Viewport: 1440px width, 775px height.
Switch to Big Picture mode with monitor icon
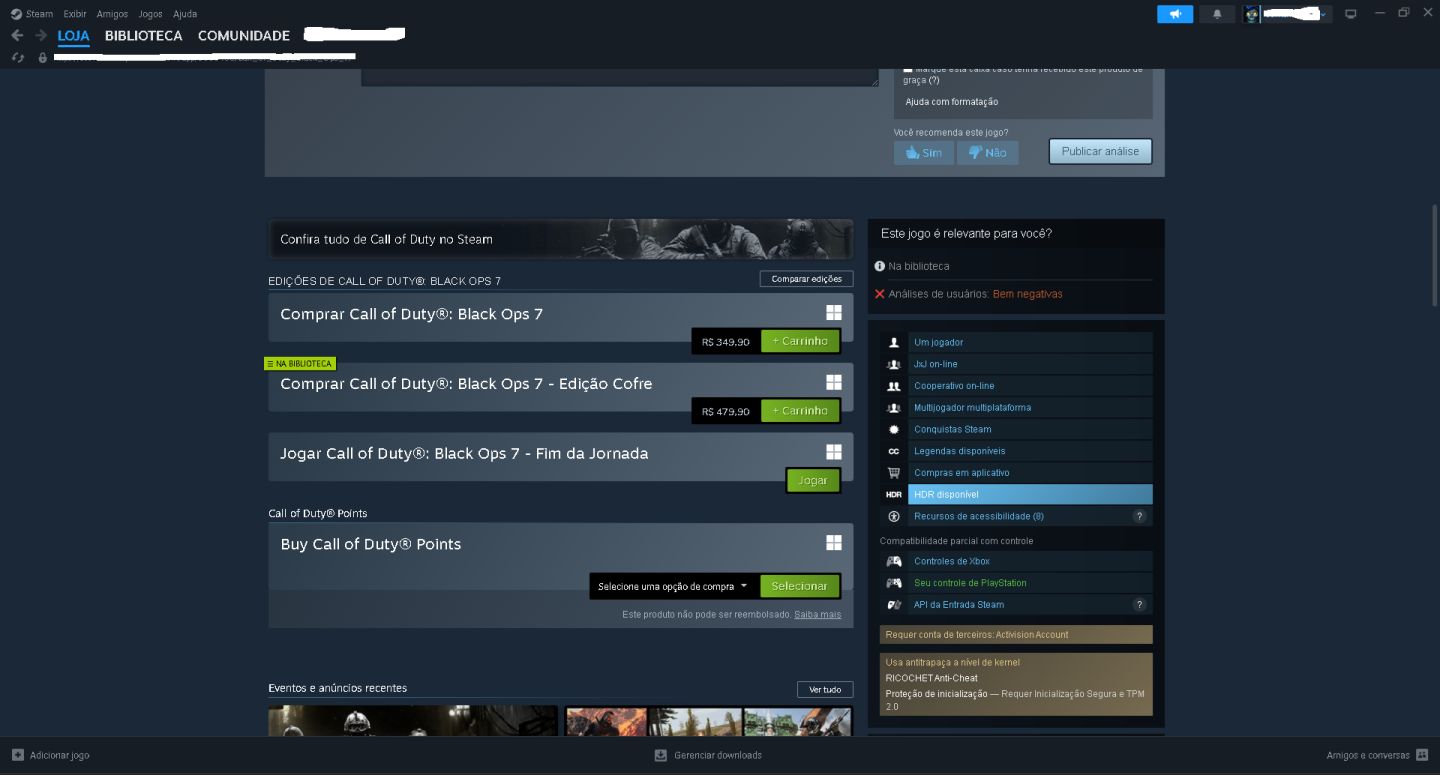click(x=1351, y=14)
